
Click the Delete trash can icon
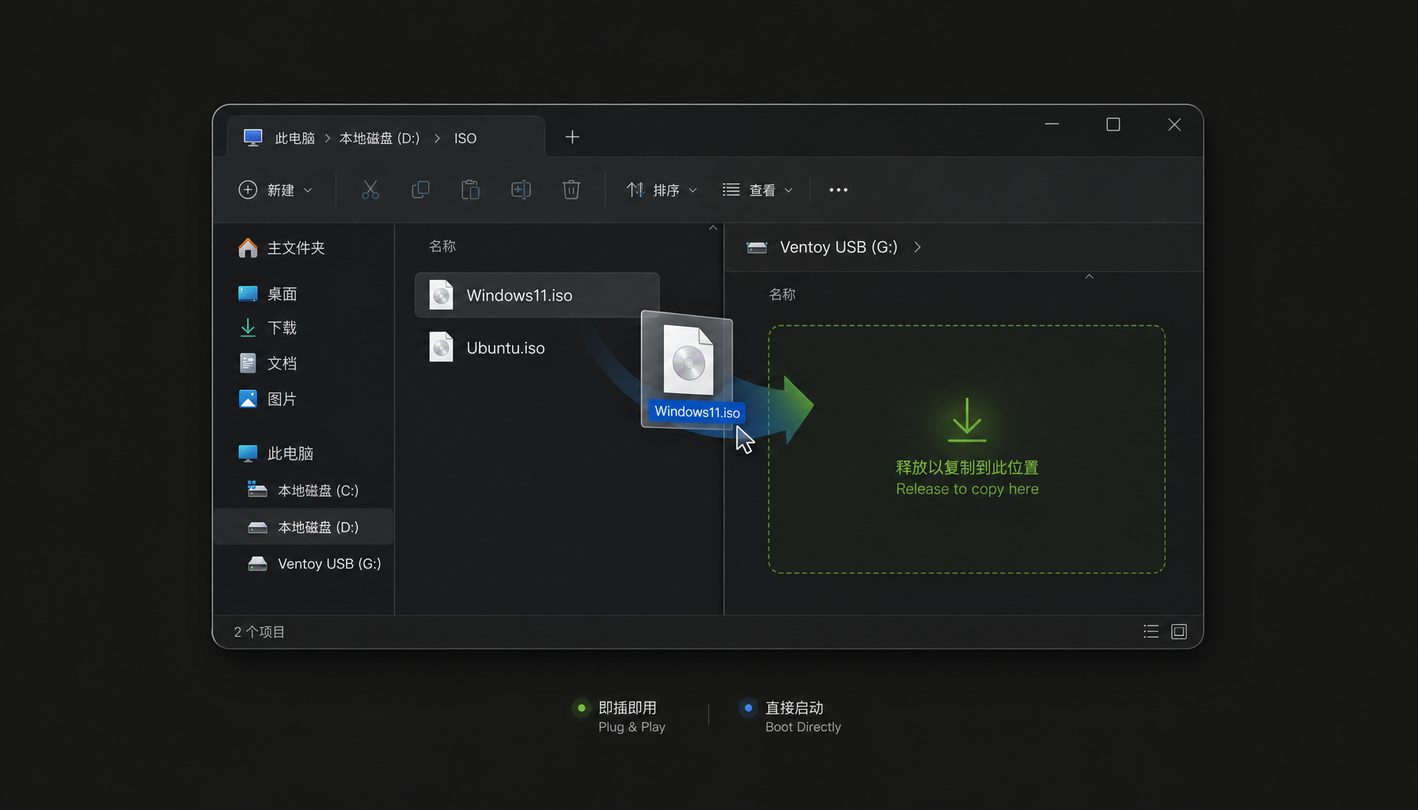[x=571, y=190]
